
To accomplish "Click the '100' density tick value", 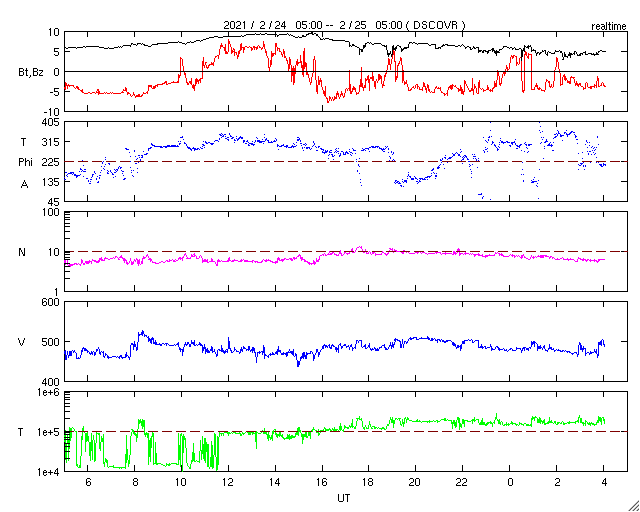I will pos(51,213).
